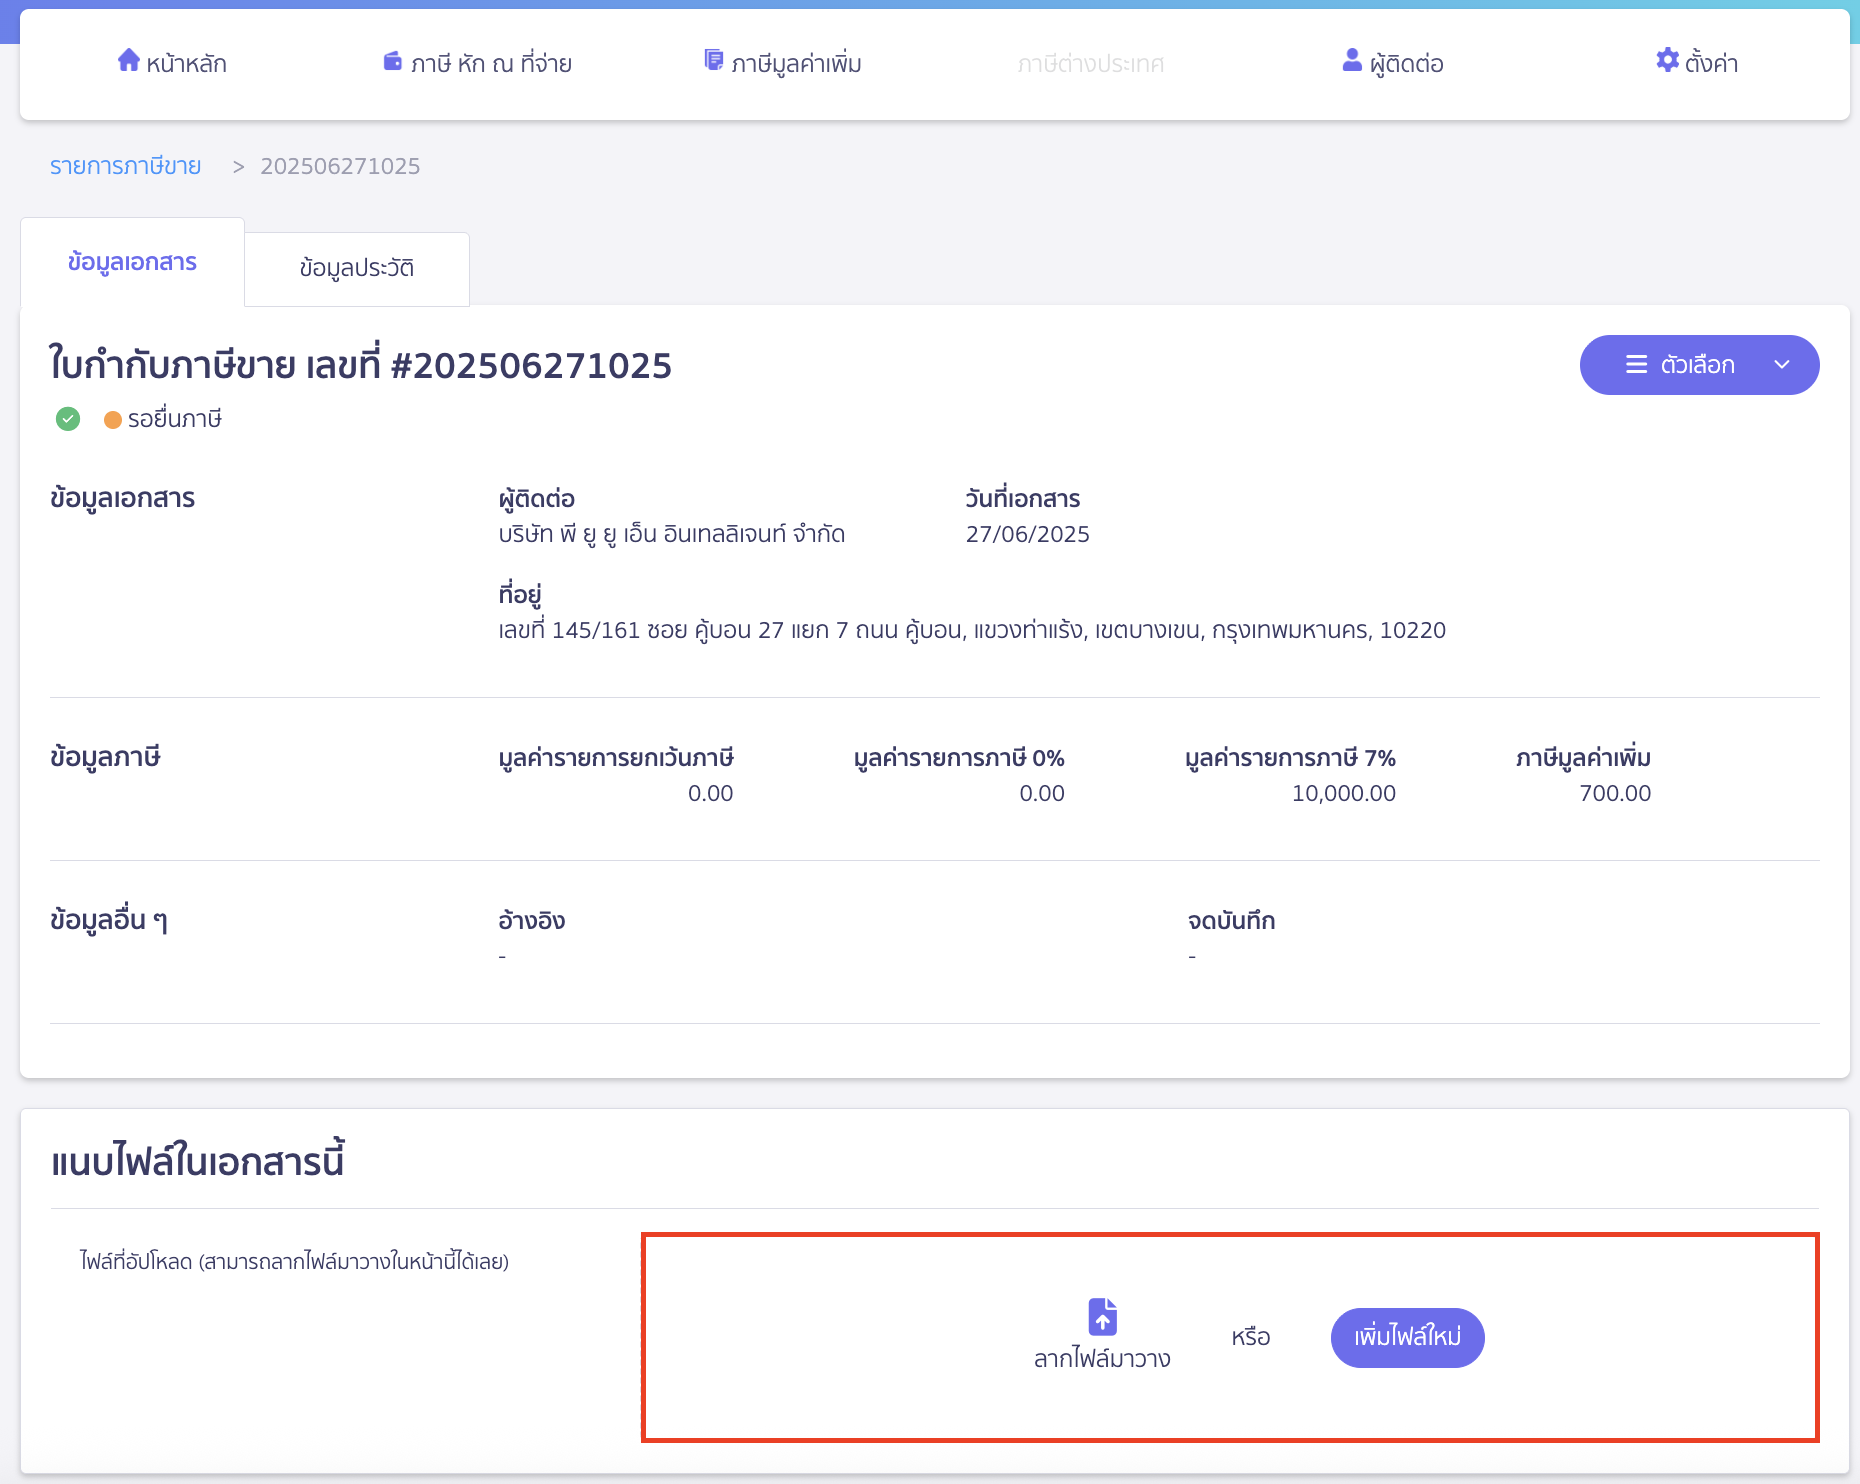Open the ภาษีมูลค่าเพิ่ม menu
The image size is (1860, 1484).
click(x=796, y=64)
